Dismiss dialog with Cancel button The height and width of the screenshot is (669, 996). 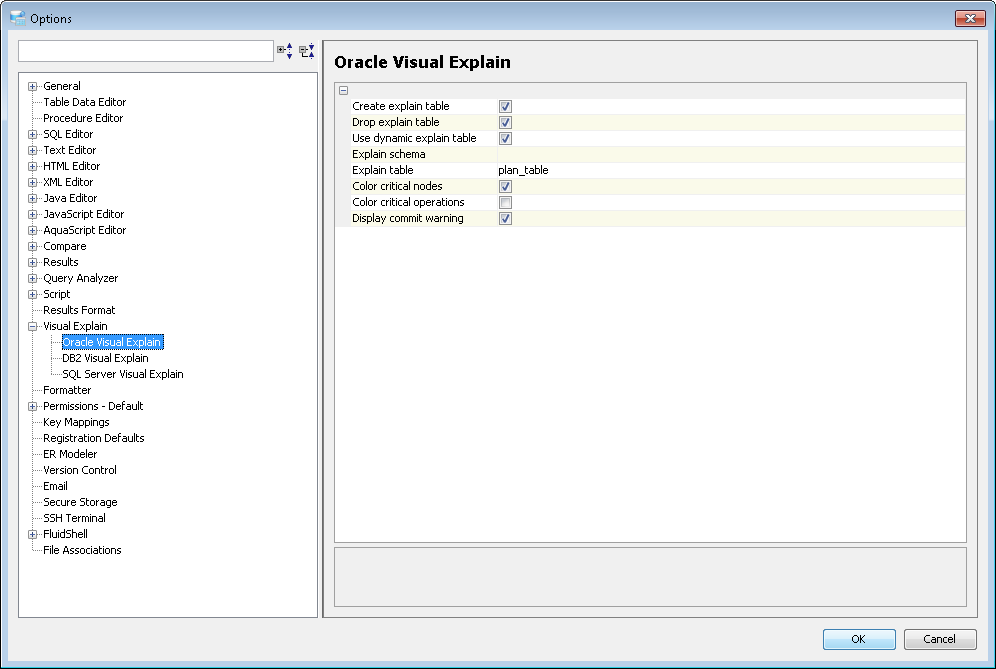939,639
